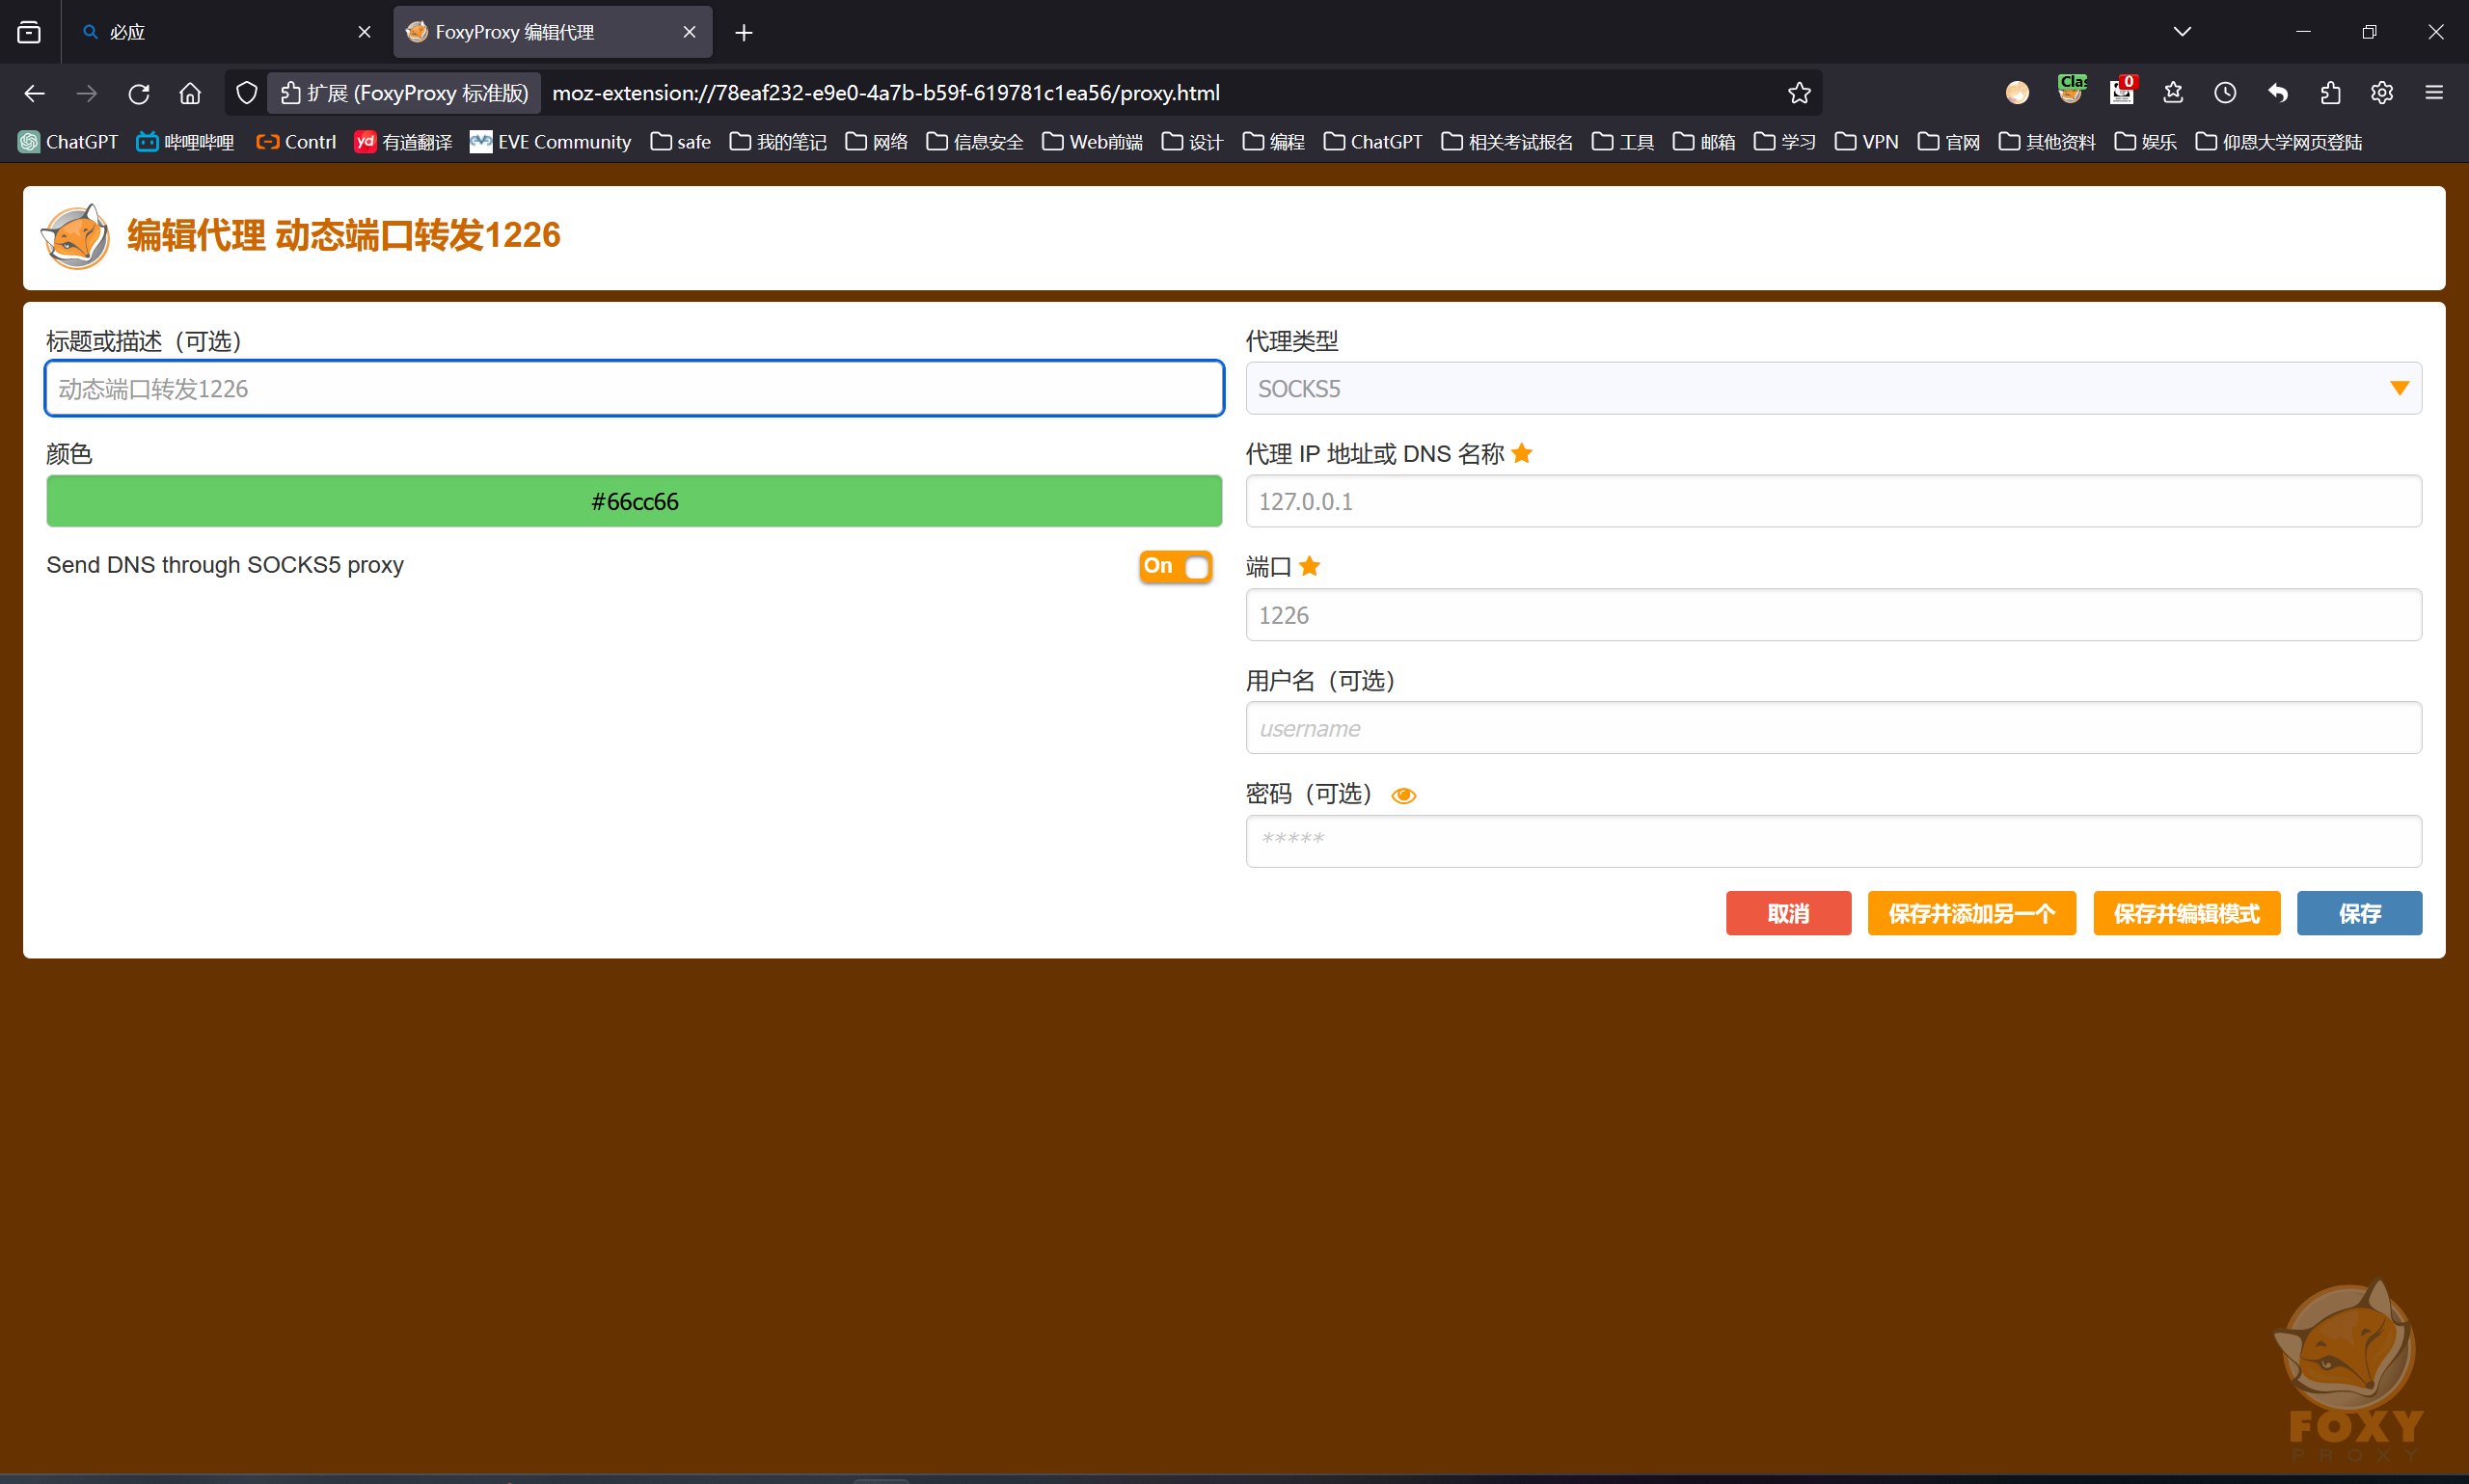
Task: Click the blue 保存 button
Action: coord(2359,913)
